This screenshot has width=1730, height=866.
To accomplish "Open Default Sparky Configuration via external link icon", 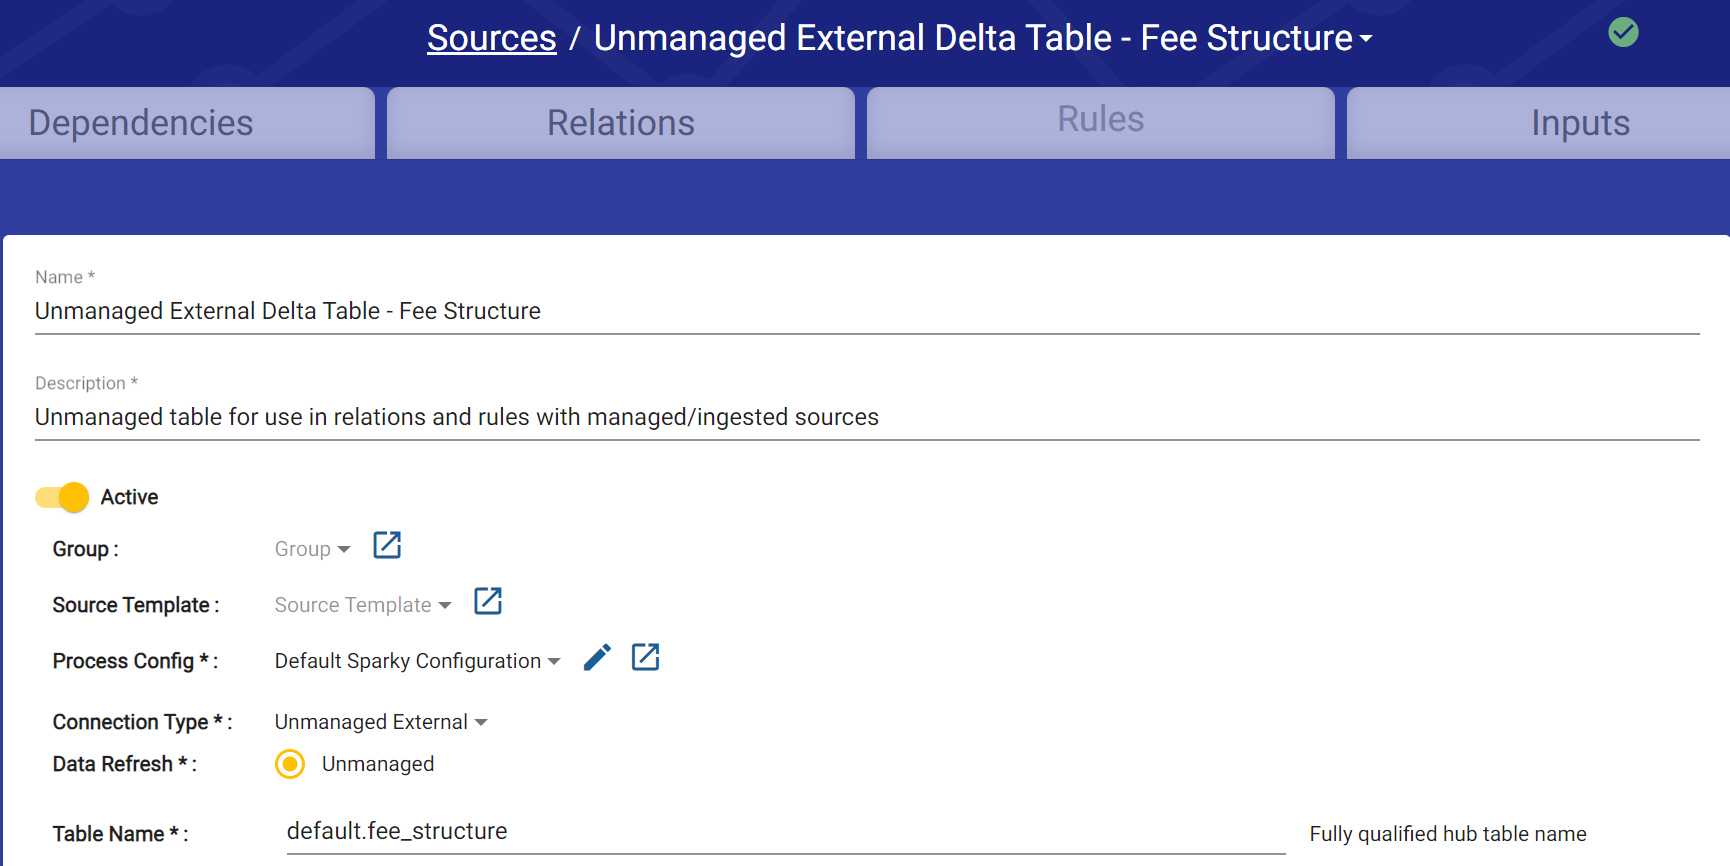I will (x=645, y=657).
